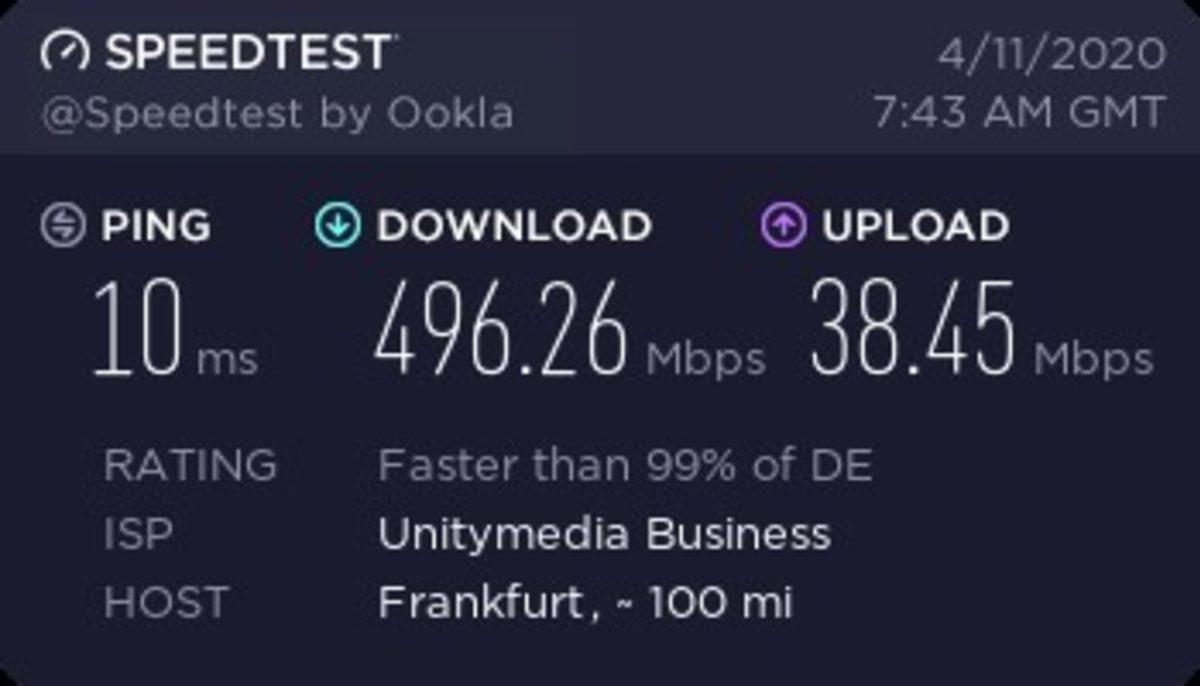Click the Faster than 99% of DE text
Viewport: 1200px width, 686px height.
(x=625, y=466)
